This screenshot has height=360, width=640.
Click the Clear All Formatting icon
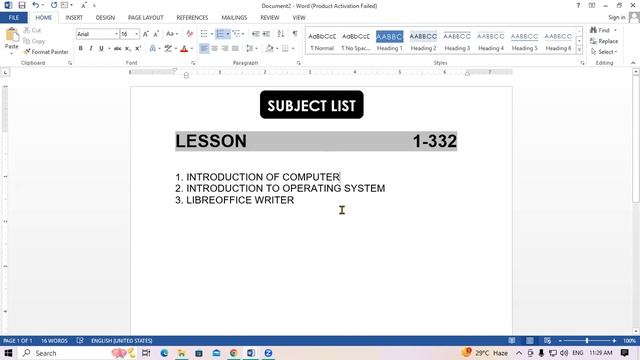click(189, 34)
